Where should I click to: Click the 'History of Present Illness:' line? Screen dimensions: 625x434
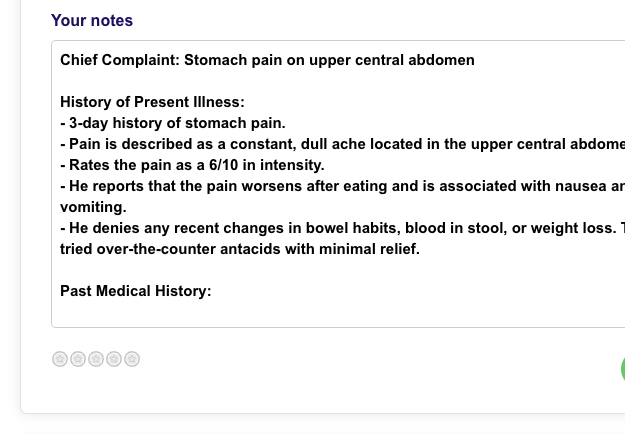[152, 102]
